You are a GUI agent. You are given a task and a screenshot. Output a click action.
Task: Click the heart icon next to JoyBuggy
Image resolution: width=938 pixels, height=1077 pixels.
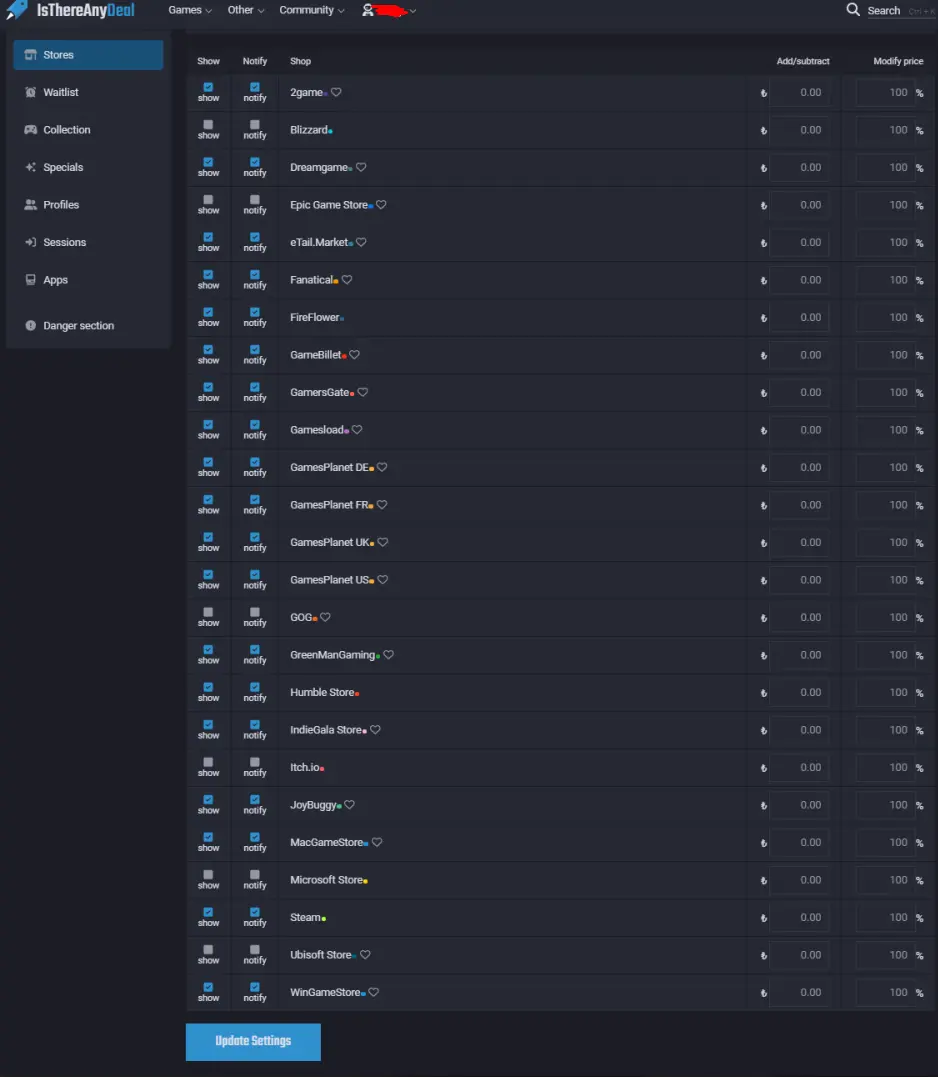(350, 804)
